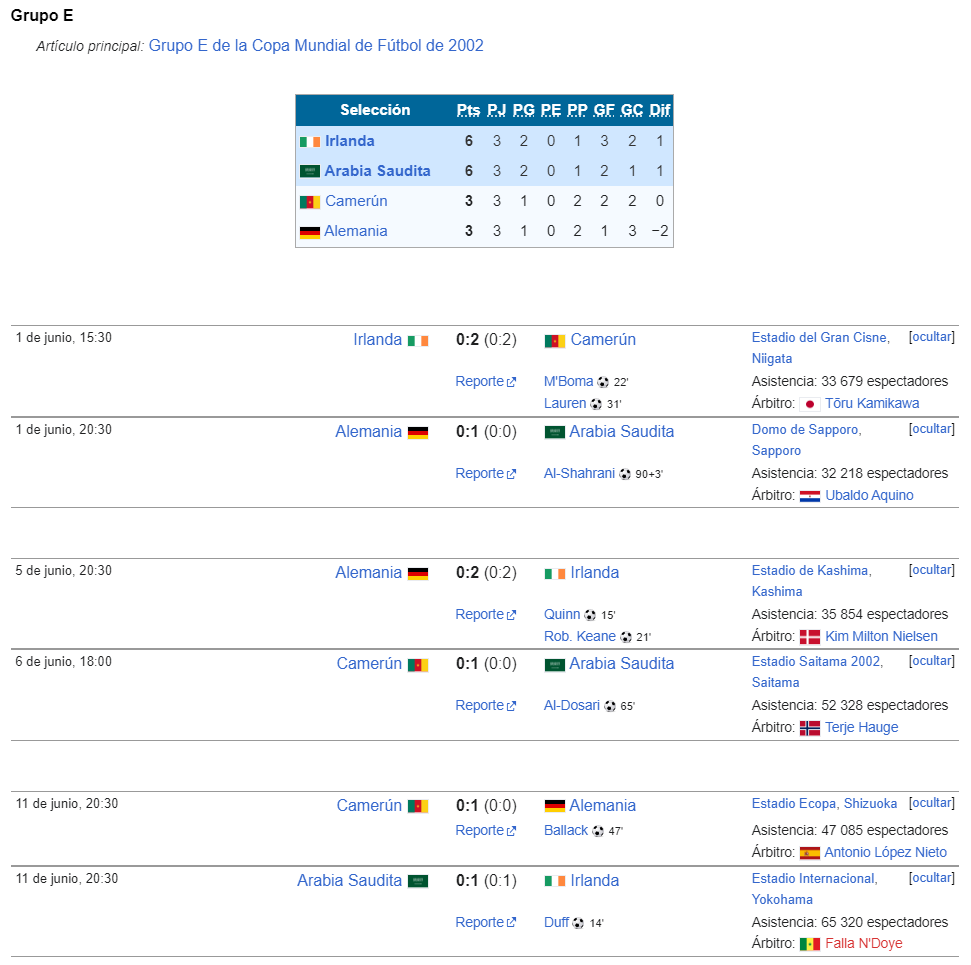
Task: Hide details of the Irlanda vs Camerún match
Action: [x=931, y=337]
